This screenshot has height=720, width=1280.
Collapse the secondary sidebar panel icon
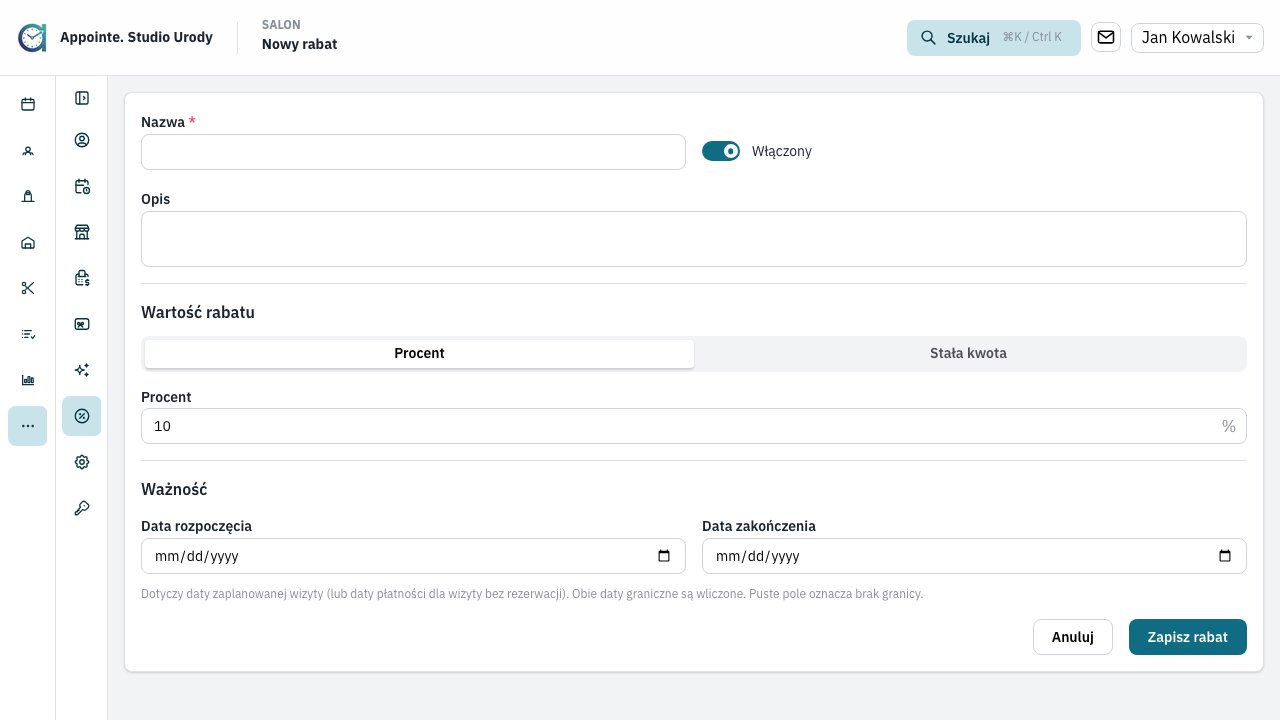(82, 98)
